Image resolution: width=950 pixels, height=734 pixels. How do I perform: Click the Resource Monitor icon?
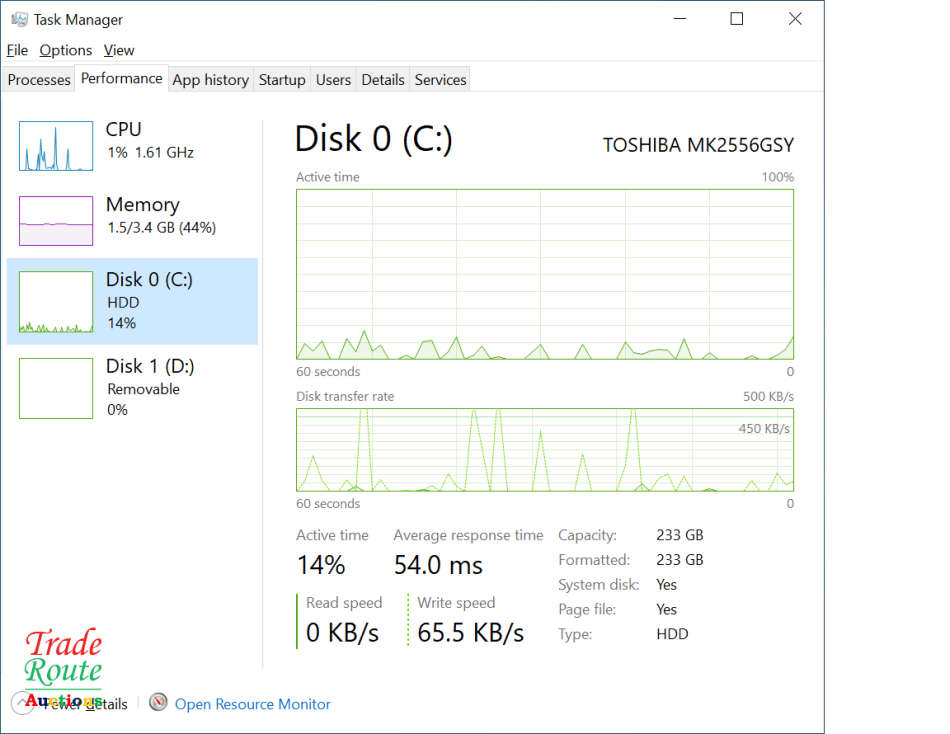(x=158, y=703)
